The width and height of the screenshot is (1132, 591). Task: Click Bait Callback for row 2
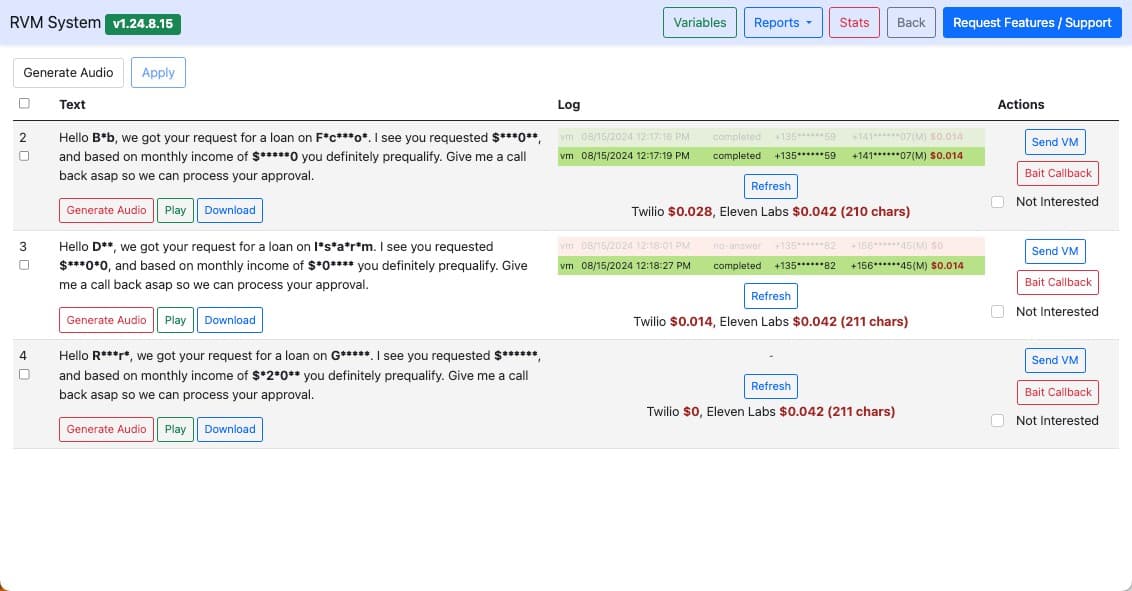click(1058, 173)
